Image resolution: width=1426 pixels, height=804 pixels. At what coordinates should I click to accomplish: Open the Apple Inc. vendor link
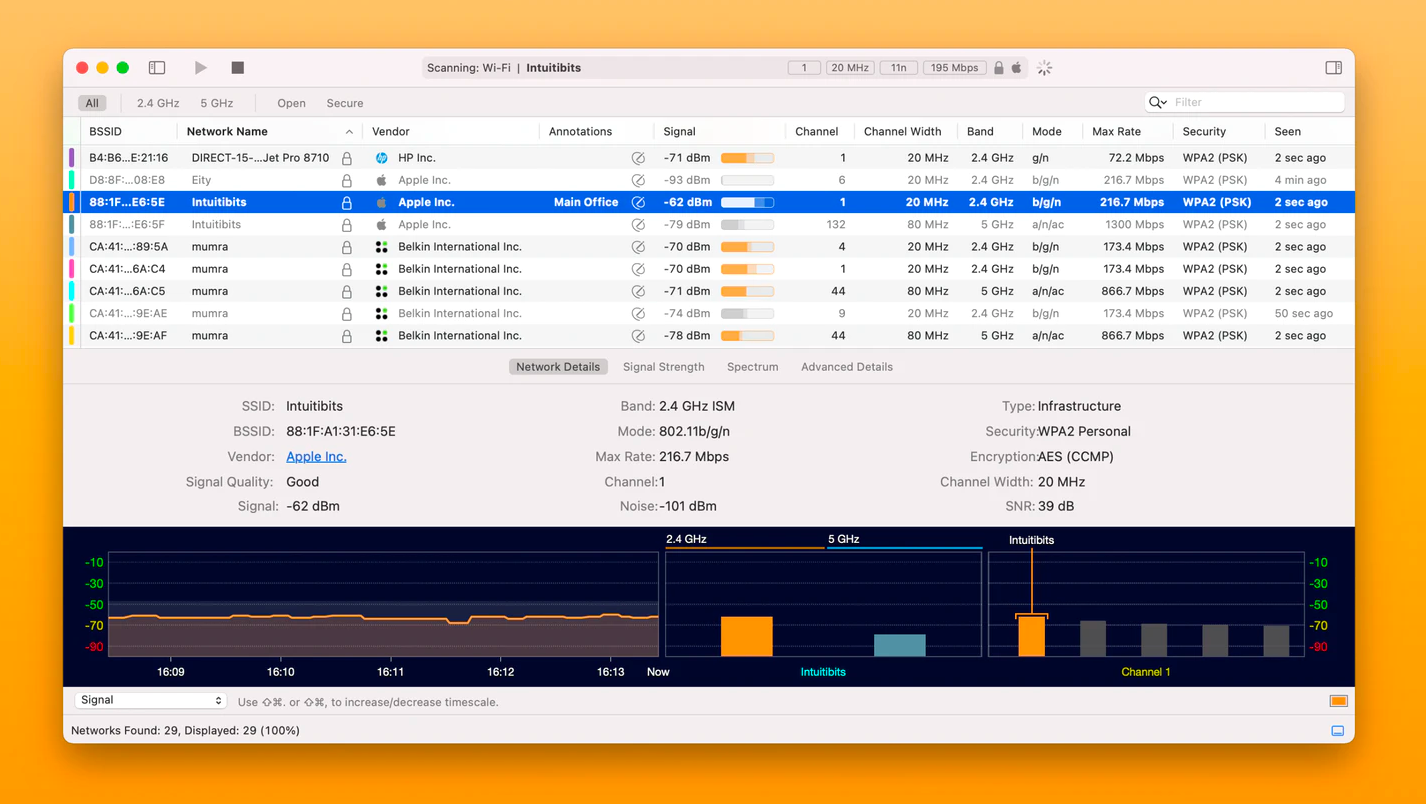316,457
